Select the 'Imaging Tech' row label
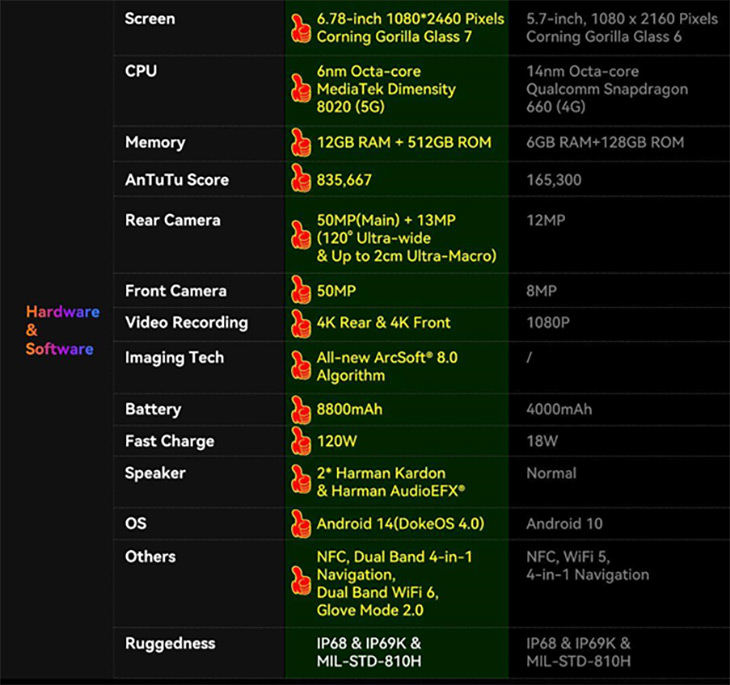This screenshot has width=730, height=685. 174,358
